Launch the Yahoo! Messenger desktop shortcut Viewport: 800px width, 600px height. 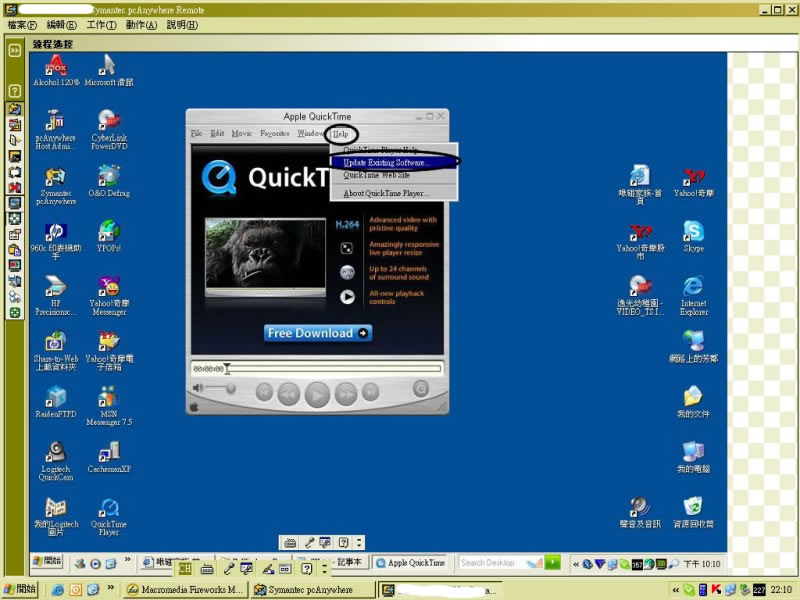pos(109,295)
